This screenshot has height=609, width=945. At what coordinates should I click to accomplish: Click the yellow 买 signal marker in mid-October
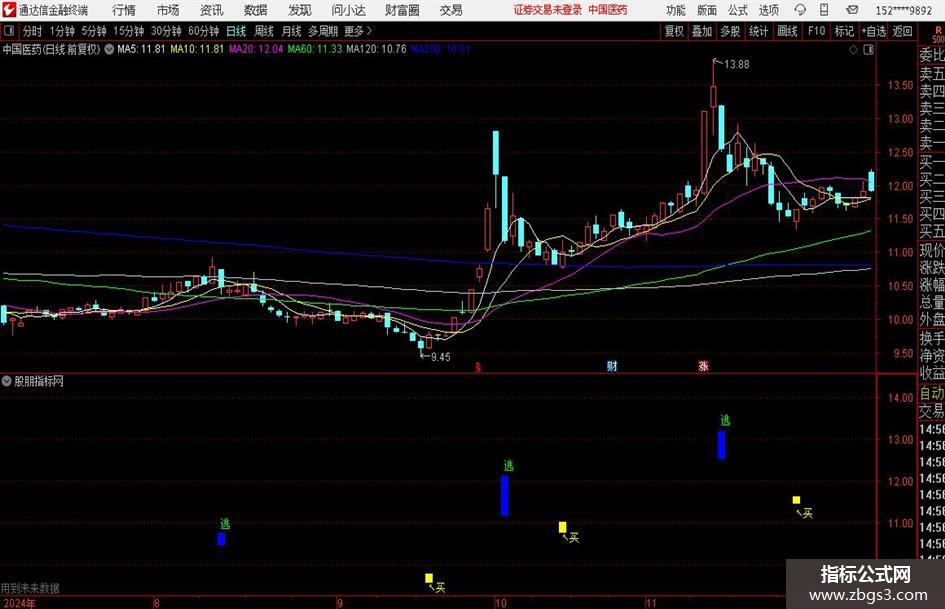(562, 528)
